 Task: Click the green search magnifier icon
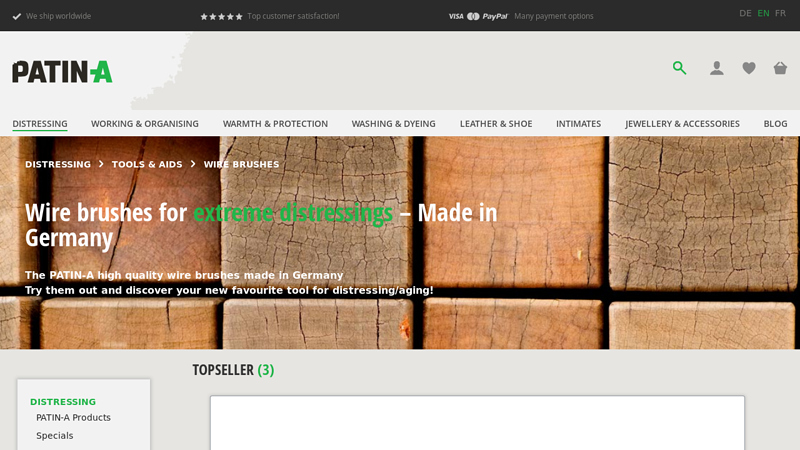pyautogui.click(x=680, y=68)
